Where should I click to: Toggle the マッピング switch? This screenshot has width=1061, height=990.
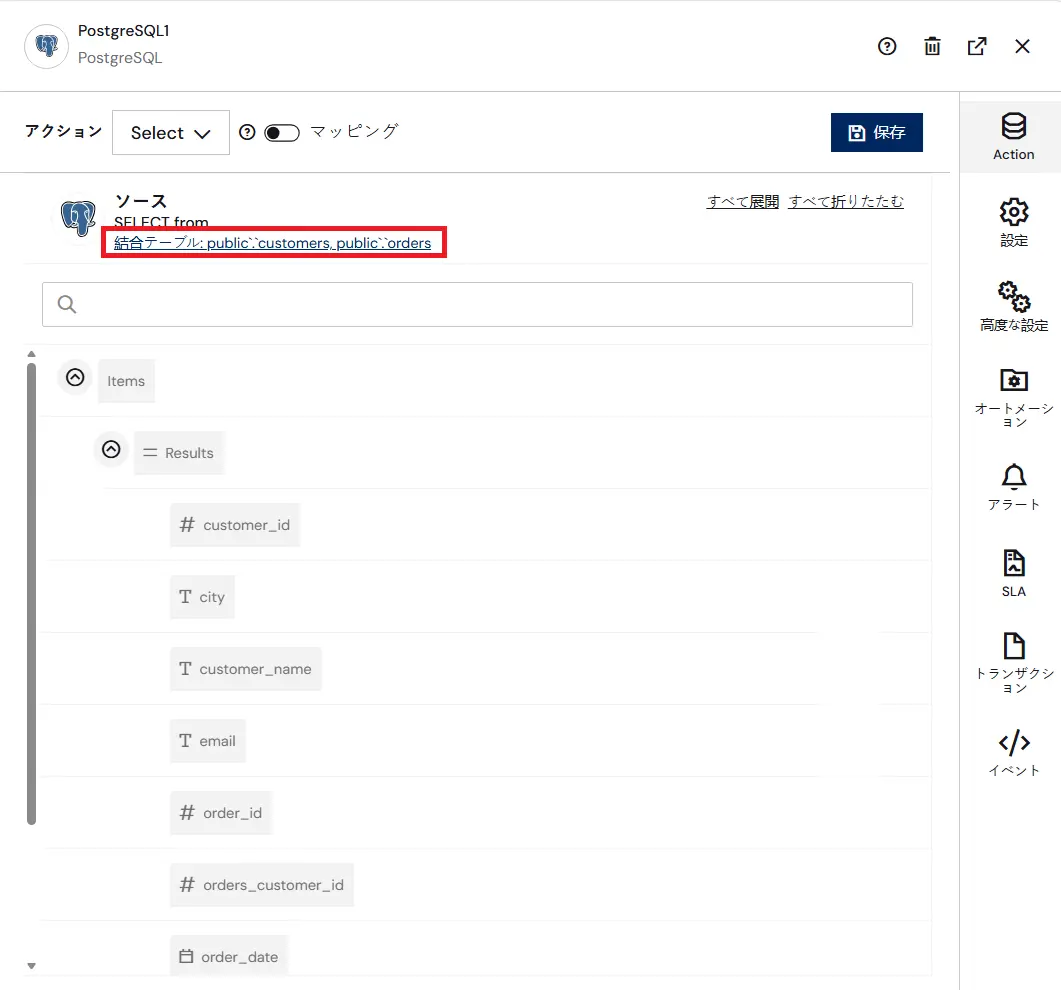281,133
